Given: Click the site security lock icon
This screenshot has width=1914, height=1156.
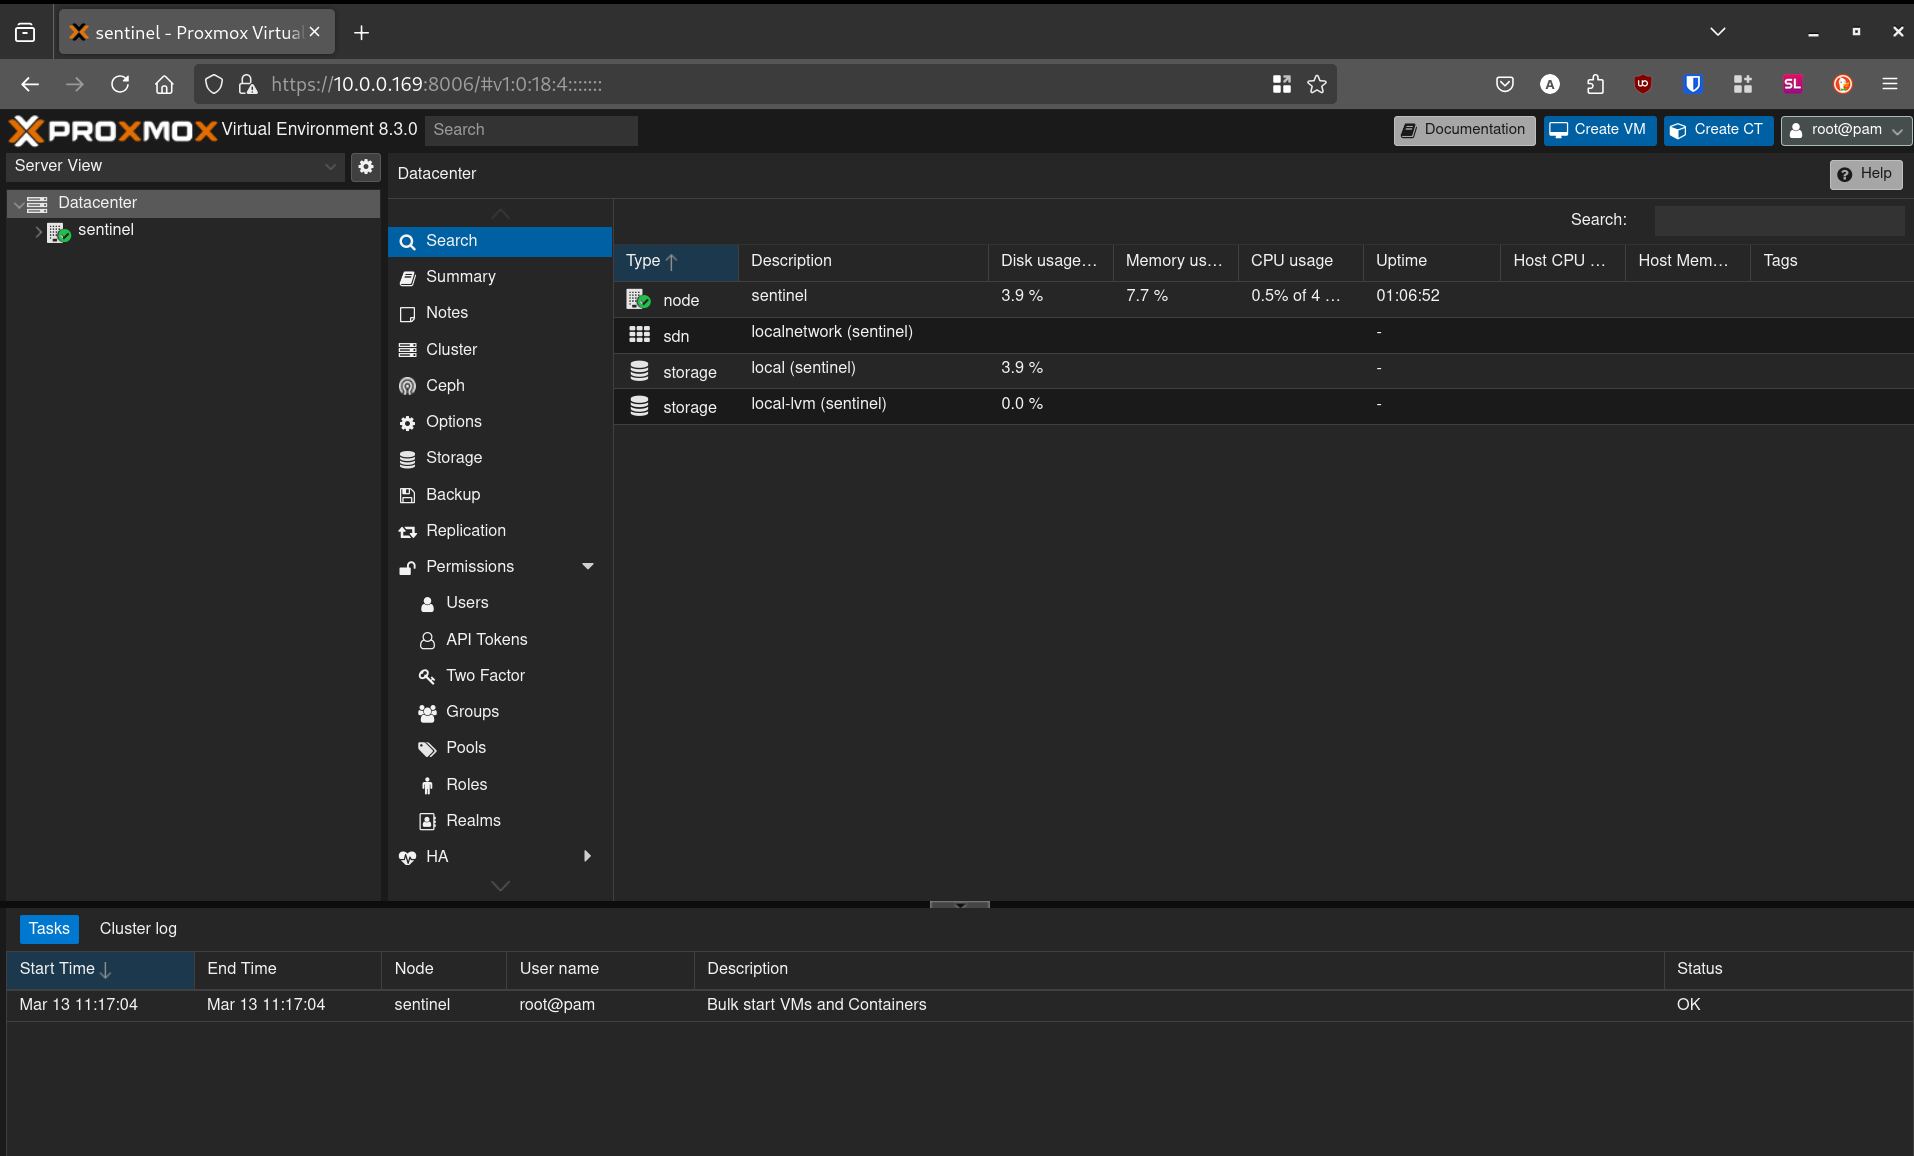Looking at the screenshot, I should tap(248, 84).
